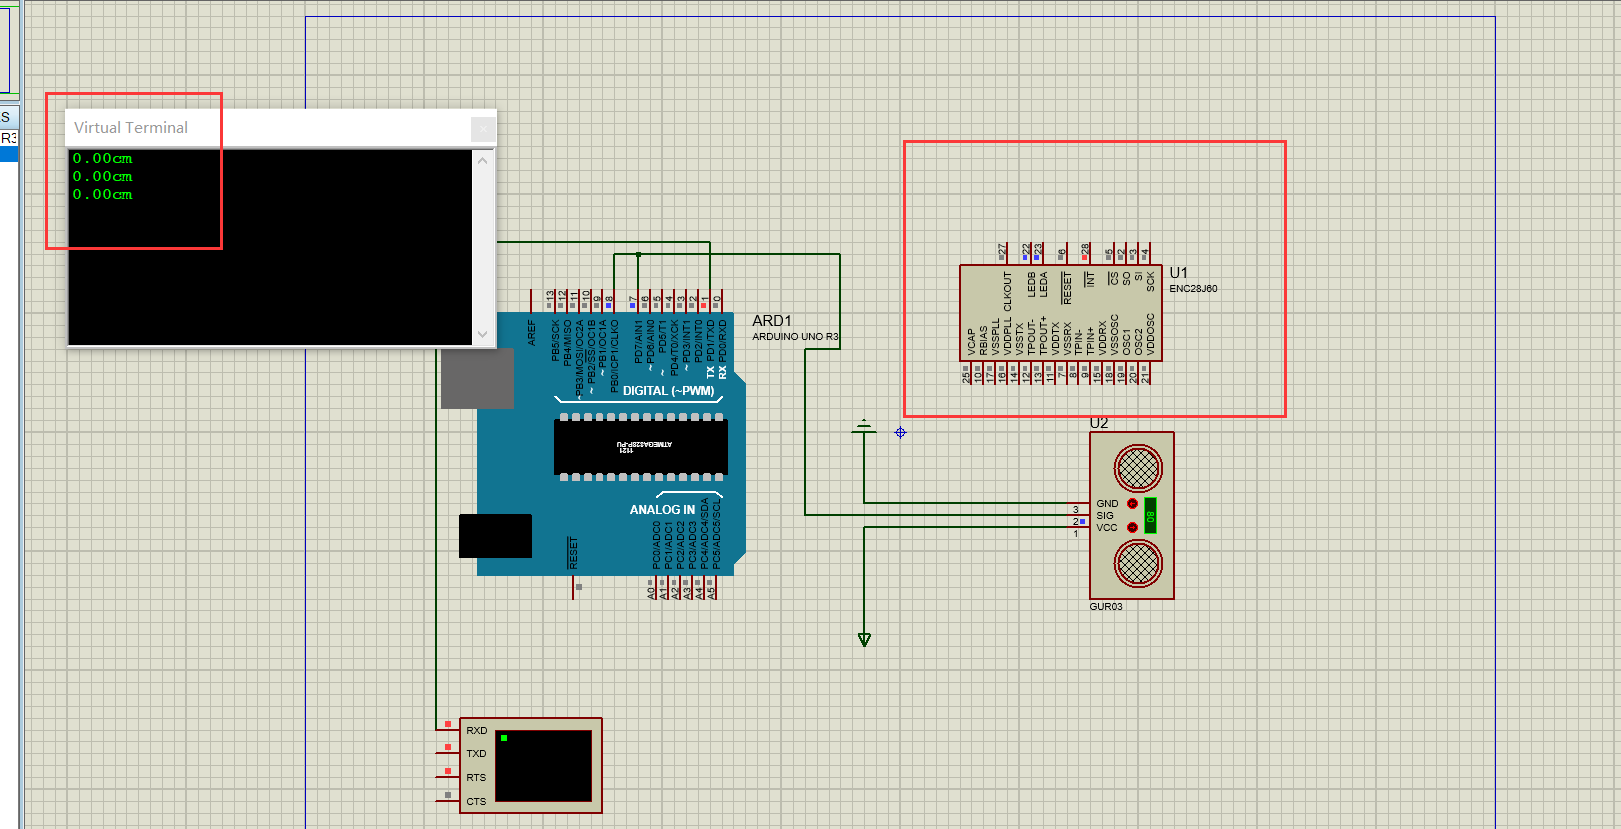Select the ATmega chip on the Arduino board
Screen dimensions: 1621x829
[640, 446]
